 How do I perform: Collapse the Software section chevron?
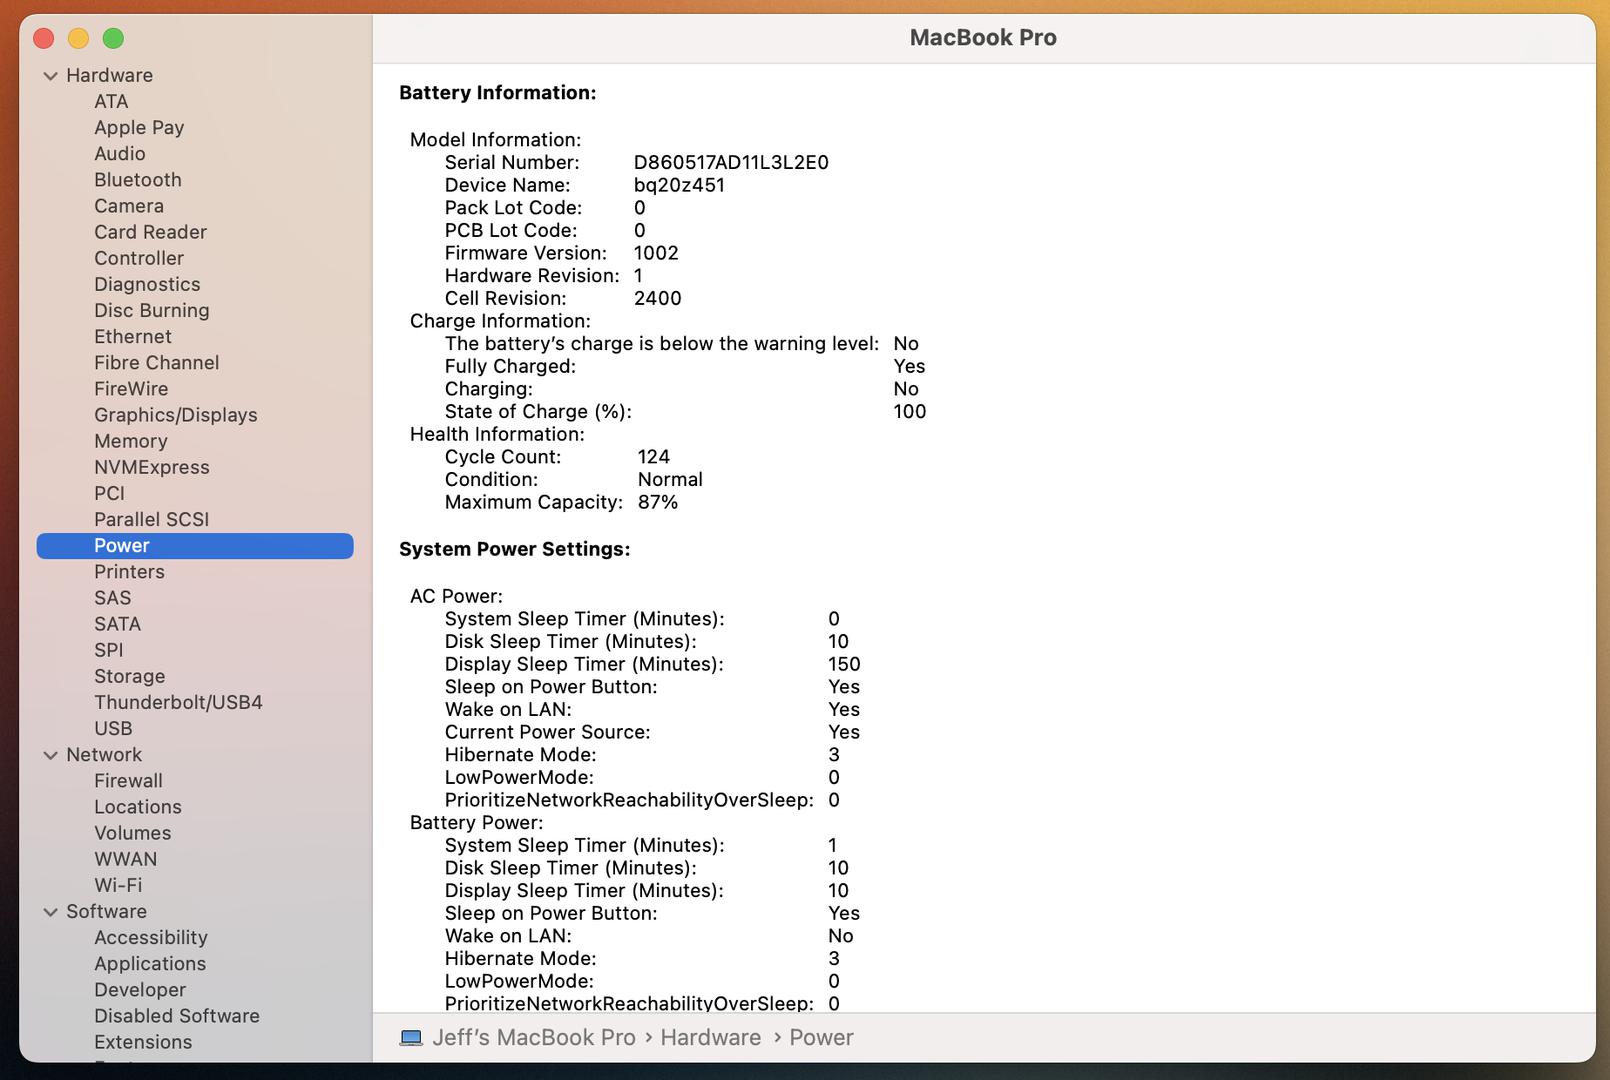point(51,912)
